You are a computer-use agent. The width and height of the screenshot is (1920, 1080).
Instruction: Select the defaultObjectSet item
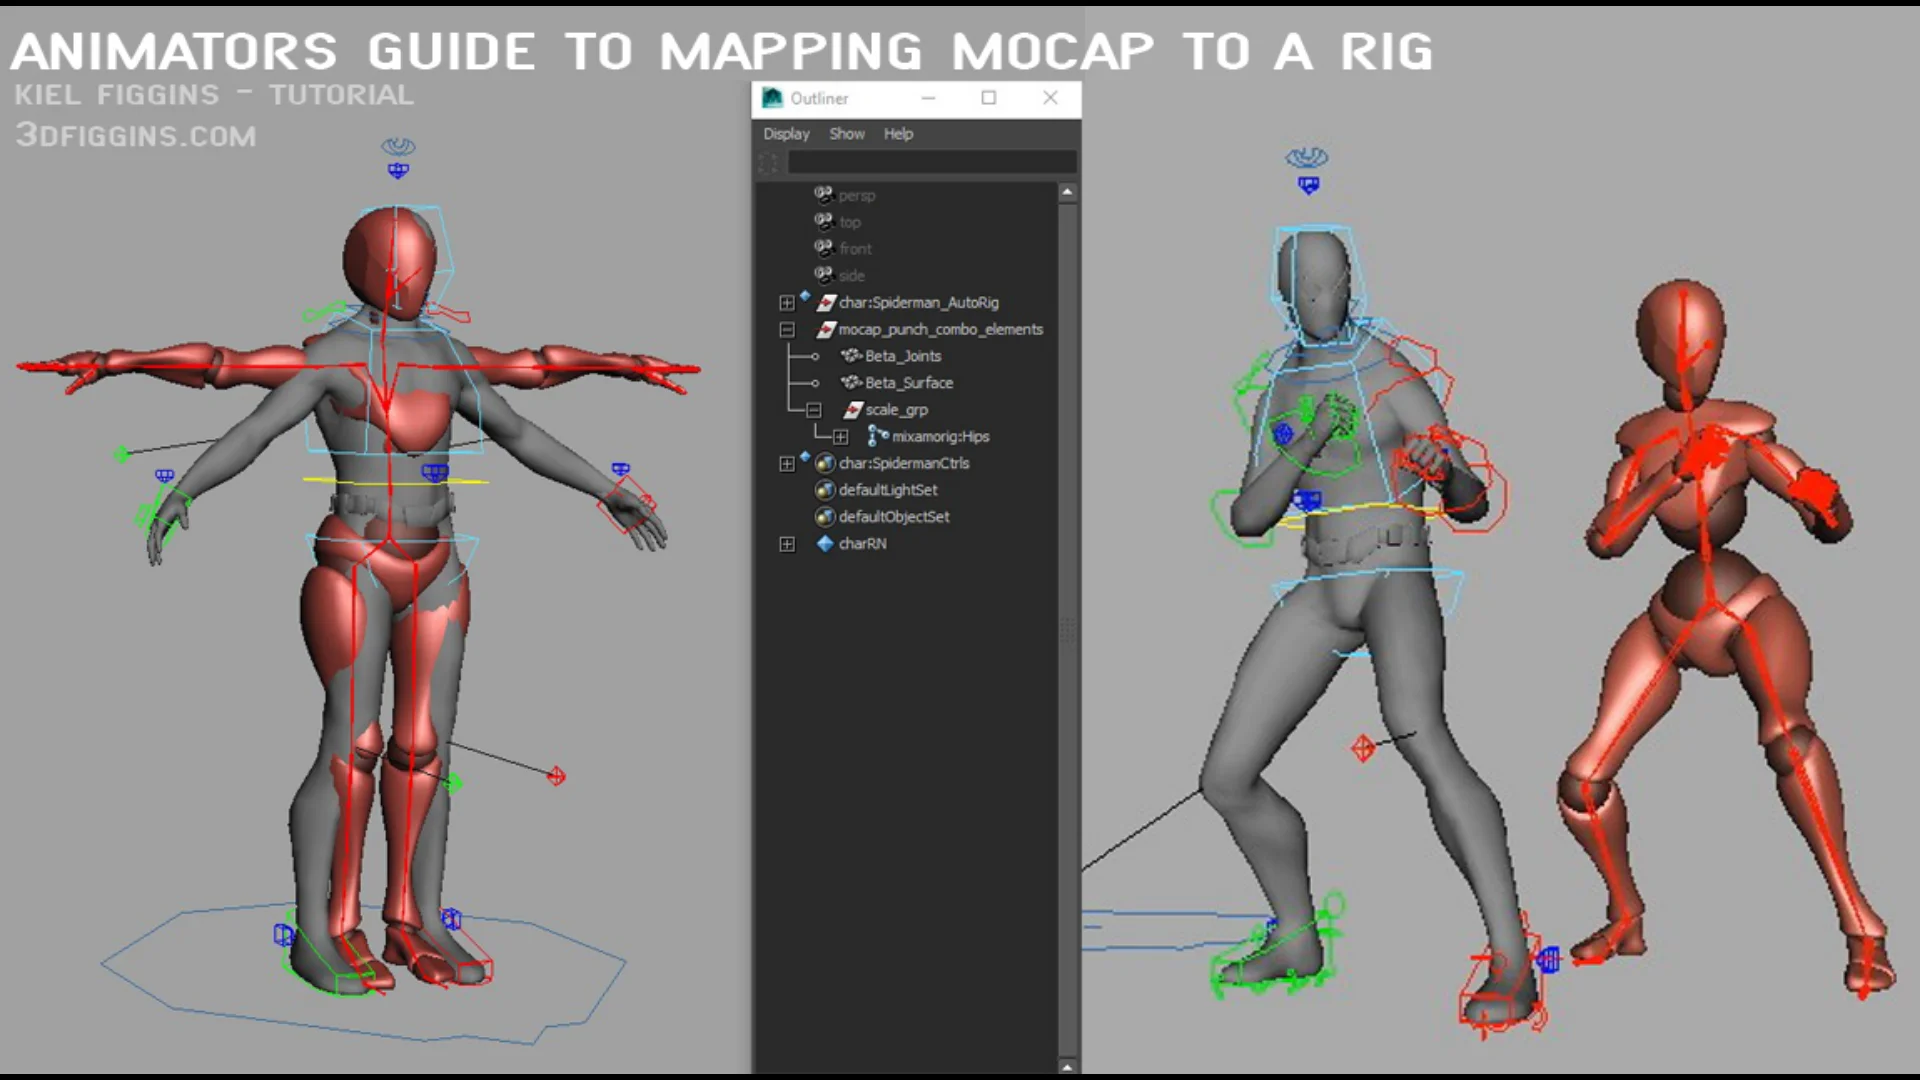pyautogui.click(x=894, y=517)
